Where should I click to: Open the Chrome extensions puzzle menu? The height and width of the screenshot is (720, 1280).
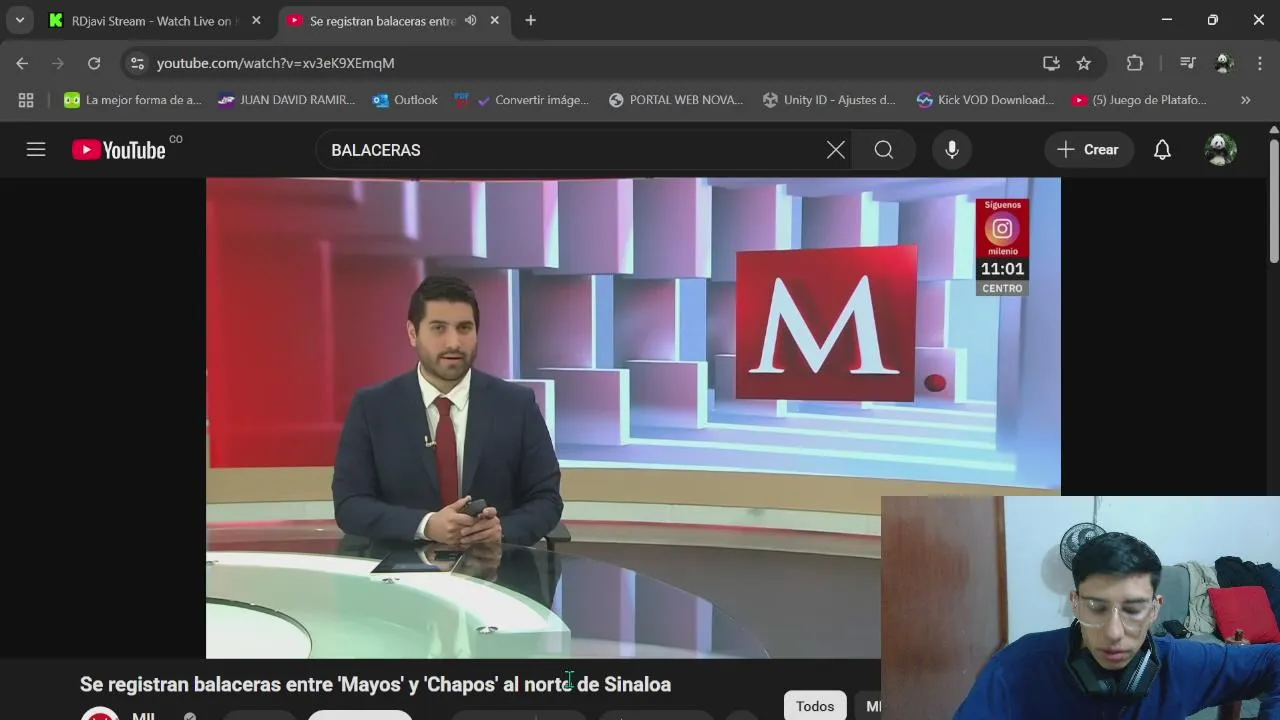[1135, 63]
